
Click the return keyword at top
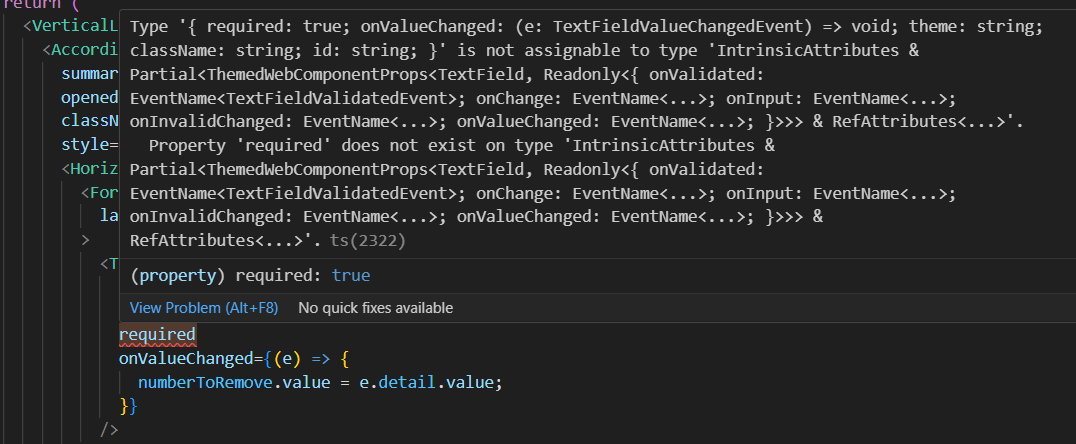click(x=30, y=5)
